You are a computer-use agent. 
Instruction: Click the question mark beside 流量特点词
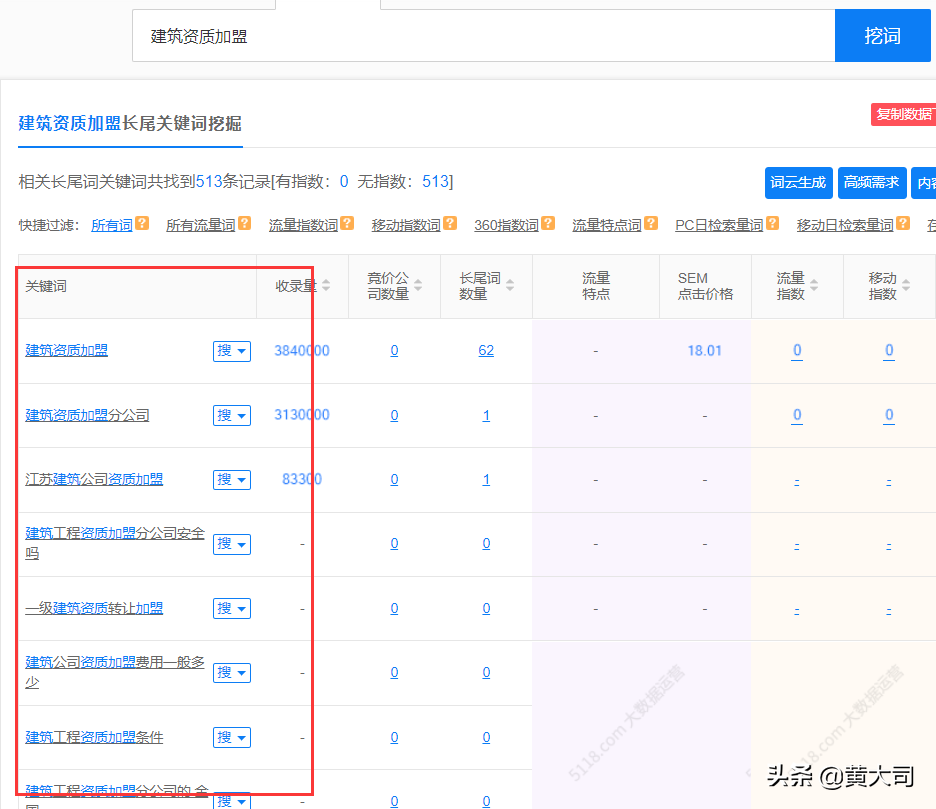coord(651,224)
